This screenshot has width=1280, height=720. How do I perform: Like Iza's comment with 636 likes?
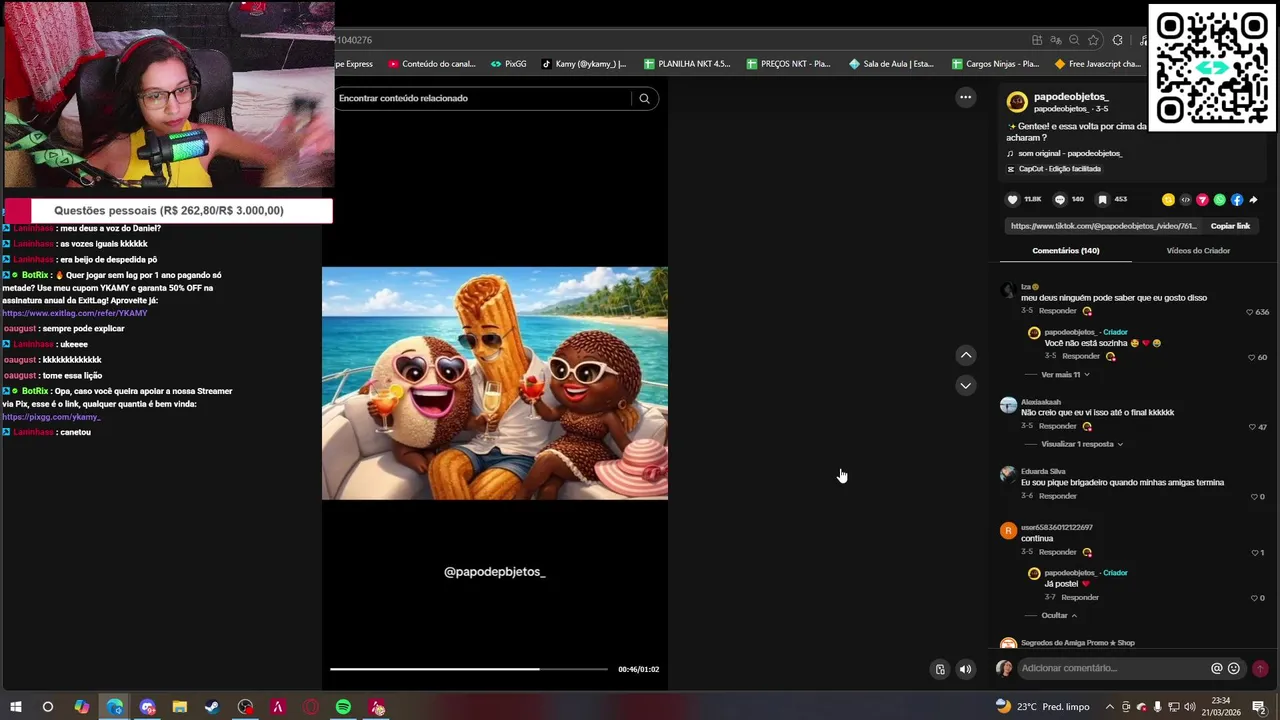point(1250,312)
